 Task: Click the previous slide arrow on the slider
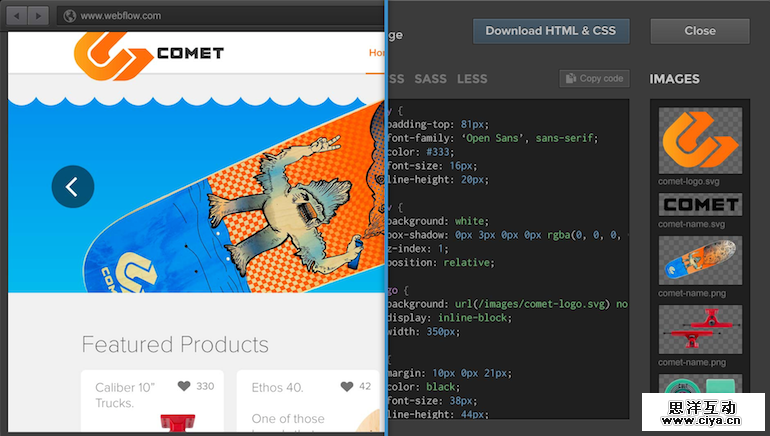pyautogui.click(x=73, y=187)
